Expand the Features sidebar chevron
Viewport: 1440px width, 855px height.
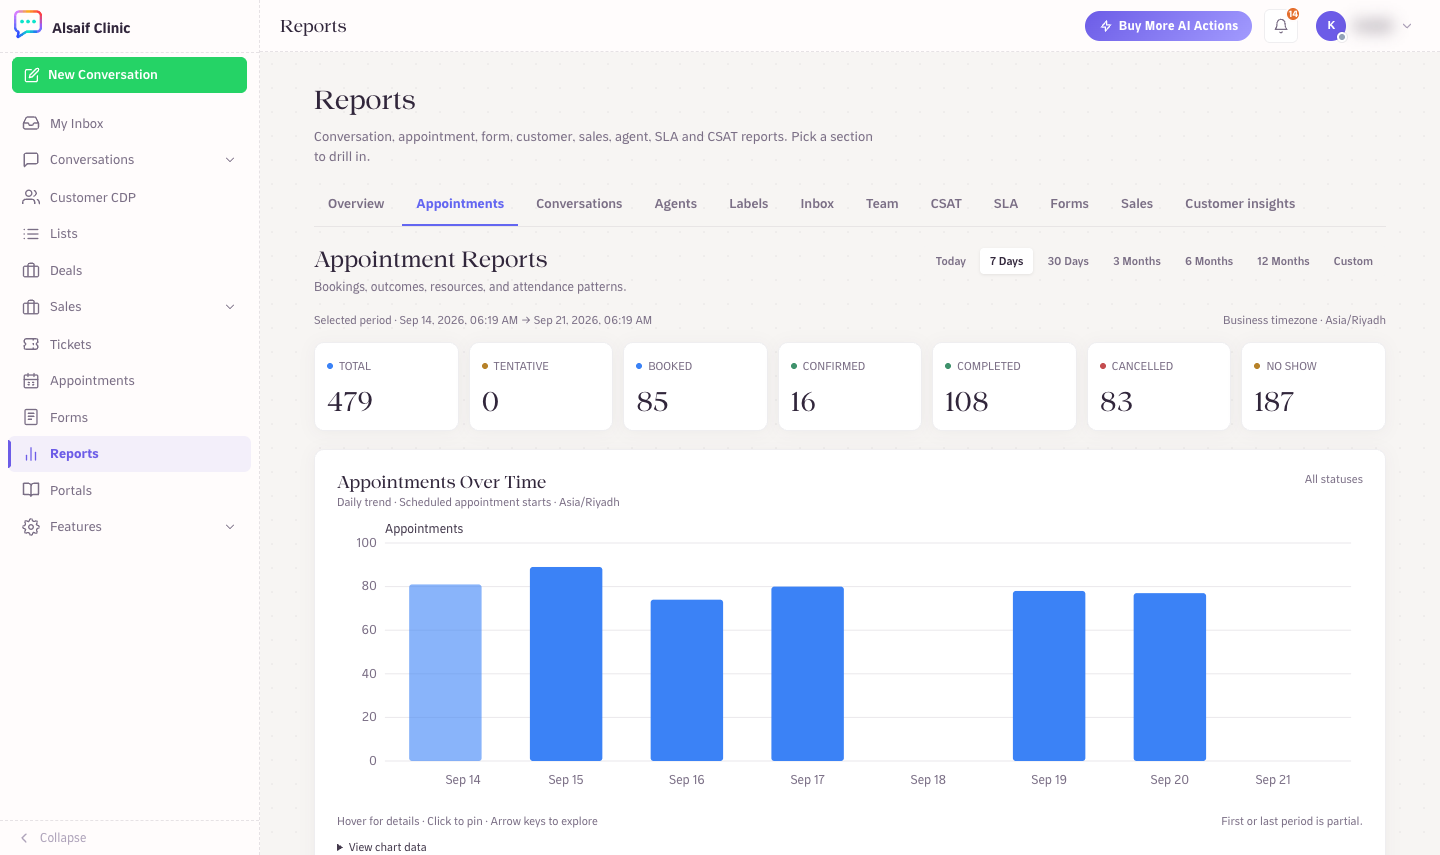tap(230, 527)
